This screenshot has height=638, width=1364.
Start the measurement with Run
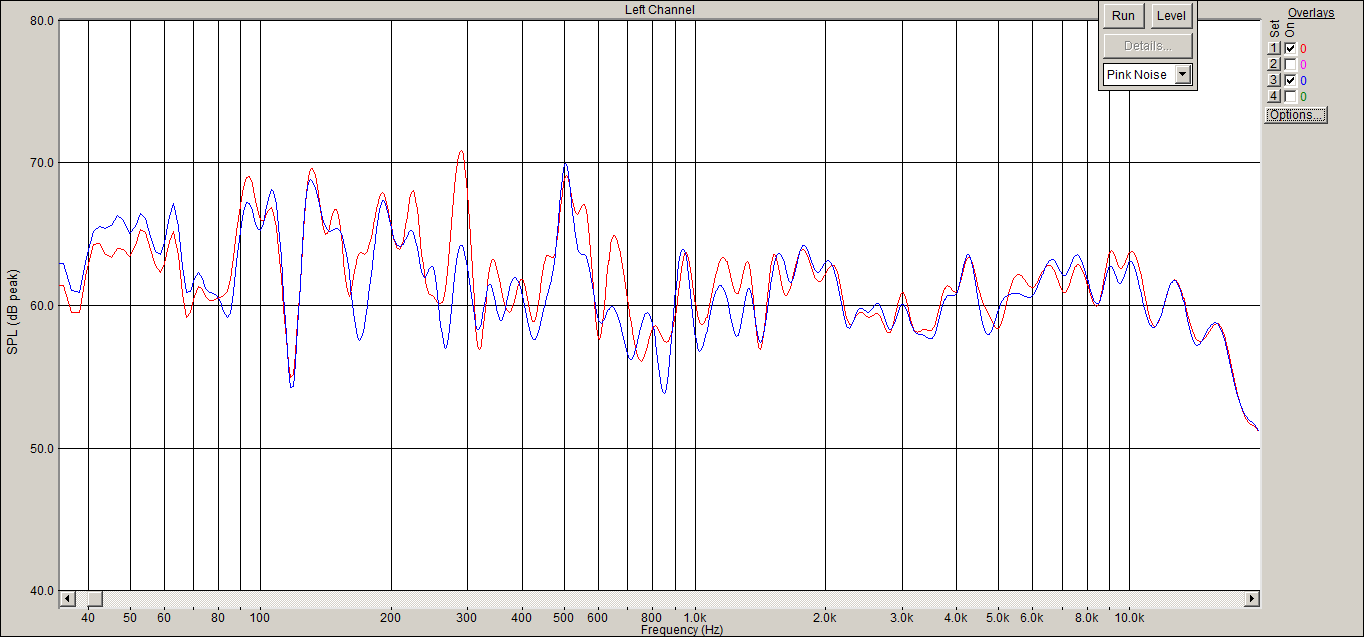1123,16
